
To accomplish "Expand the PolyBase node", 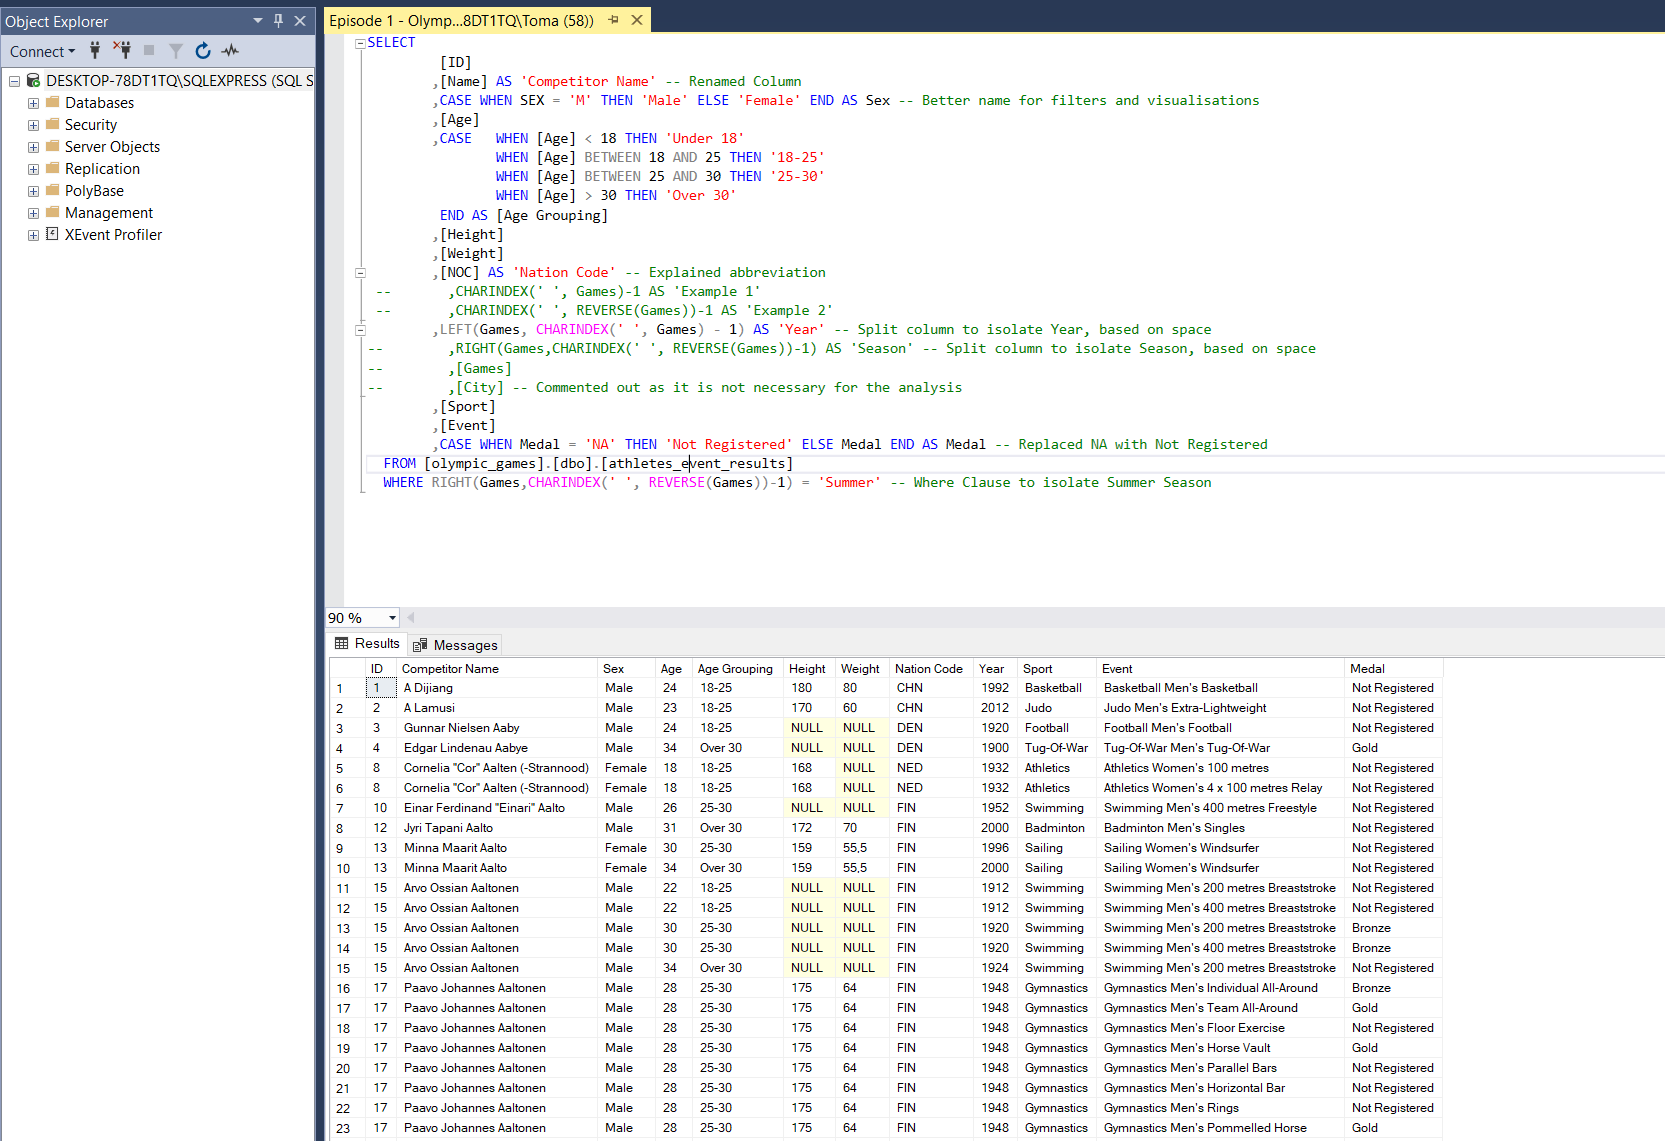I will click(x=33, y=191).
